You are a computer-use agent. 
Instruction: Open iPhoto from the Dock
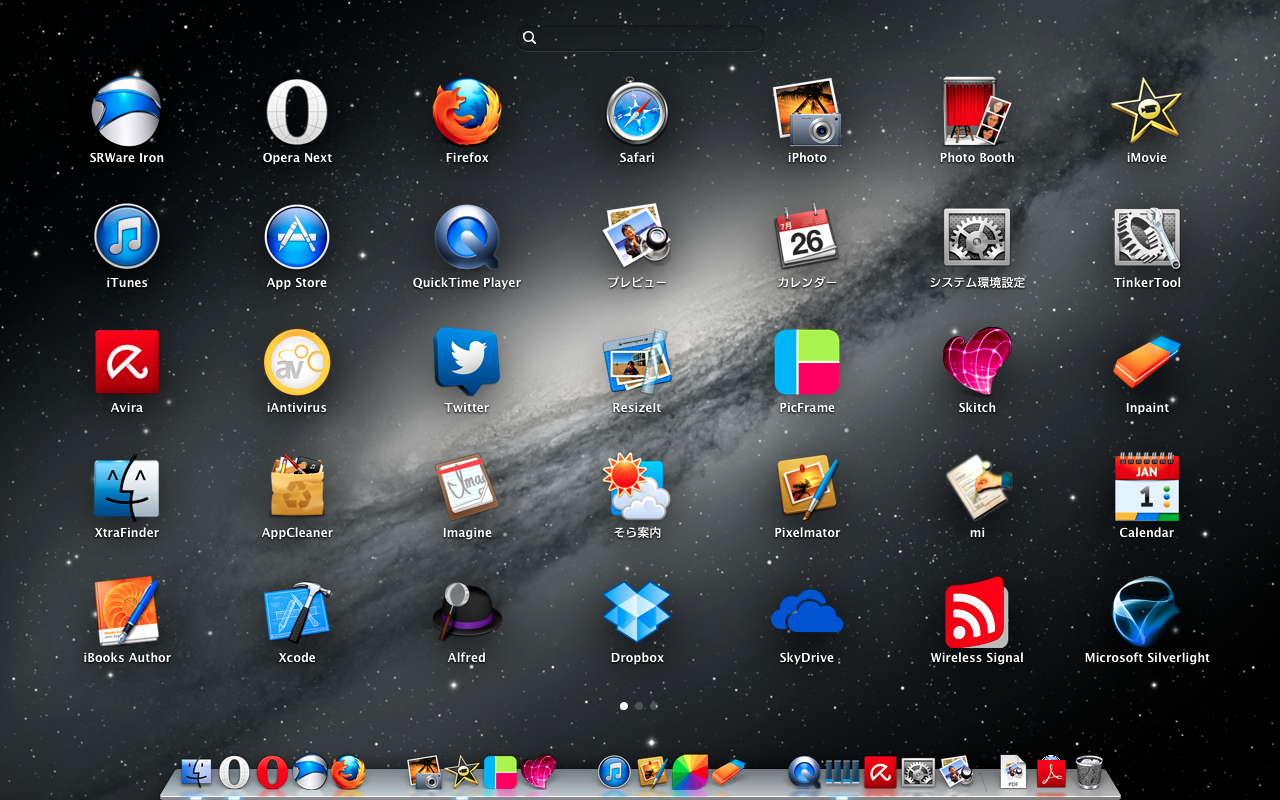coord(425,772)
